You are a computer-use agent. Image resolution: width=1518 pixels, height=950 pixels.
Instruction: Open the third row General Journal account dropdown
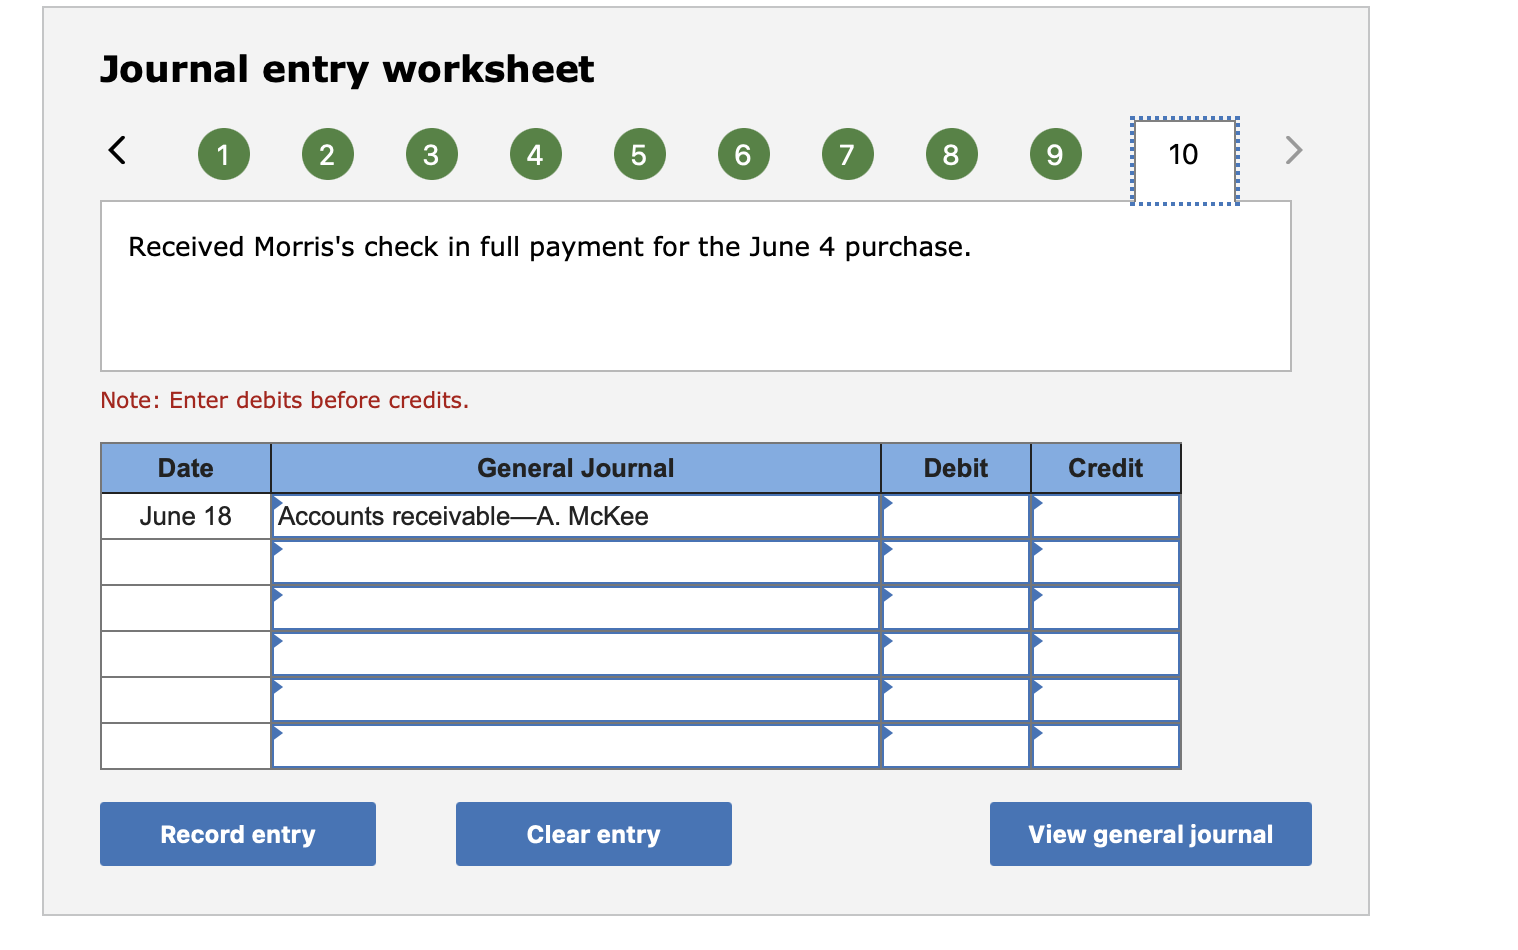[x=576, y=608]
